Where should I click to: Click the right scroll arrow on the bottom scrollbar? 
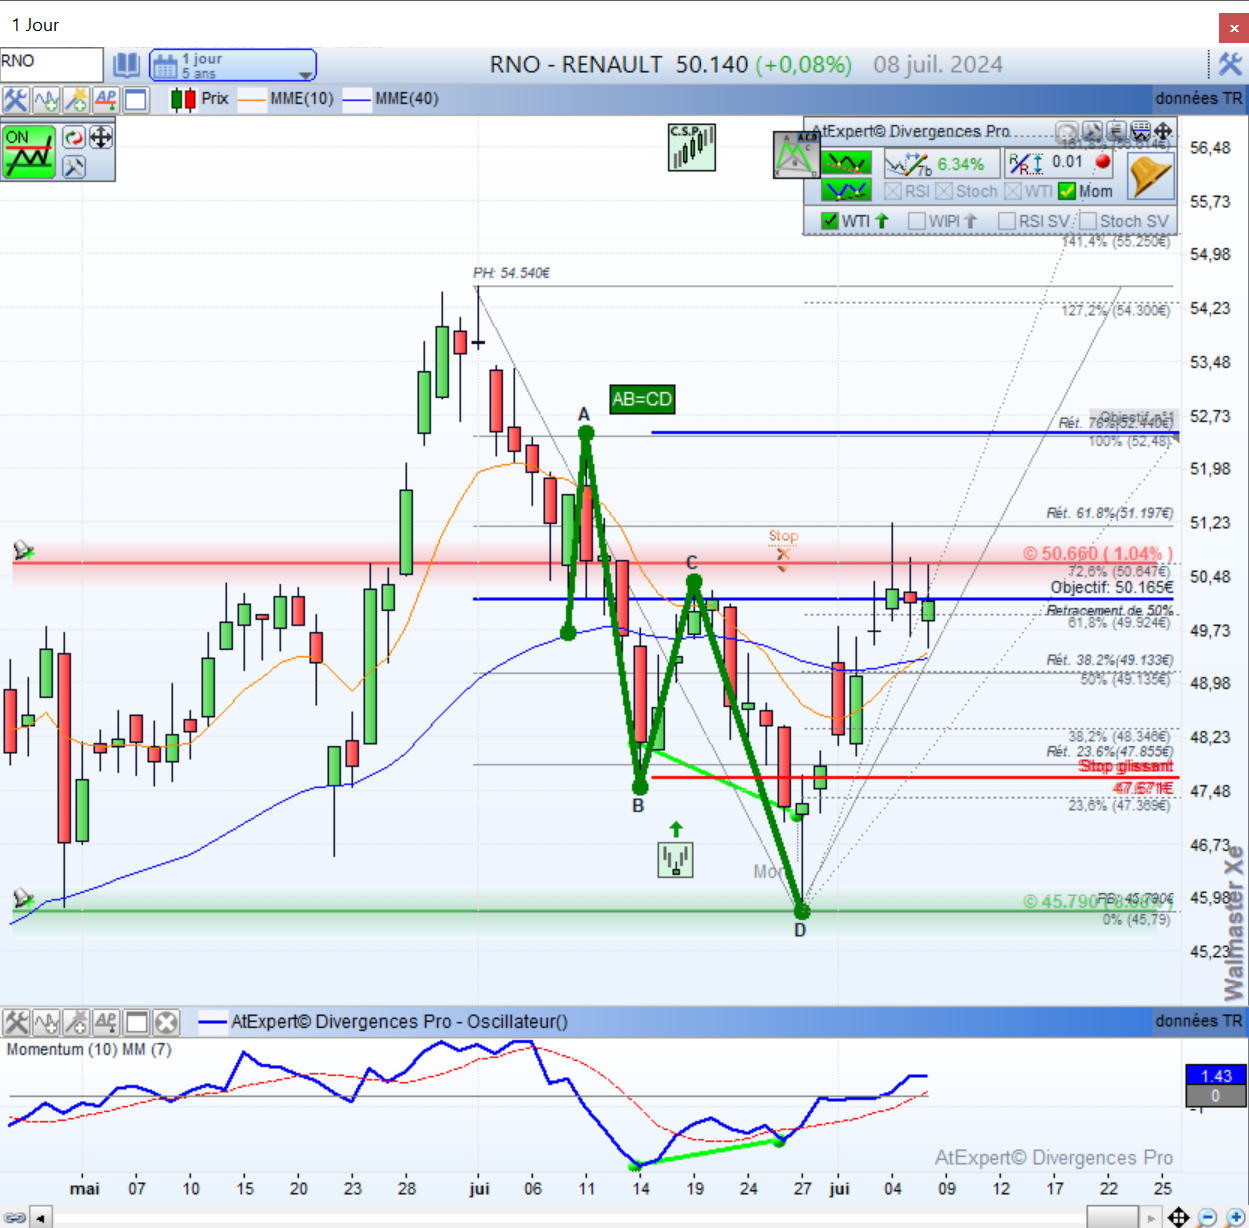[x=1152, y=1218]
